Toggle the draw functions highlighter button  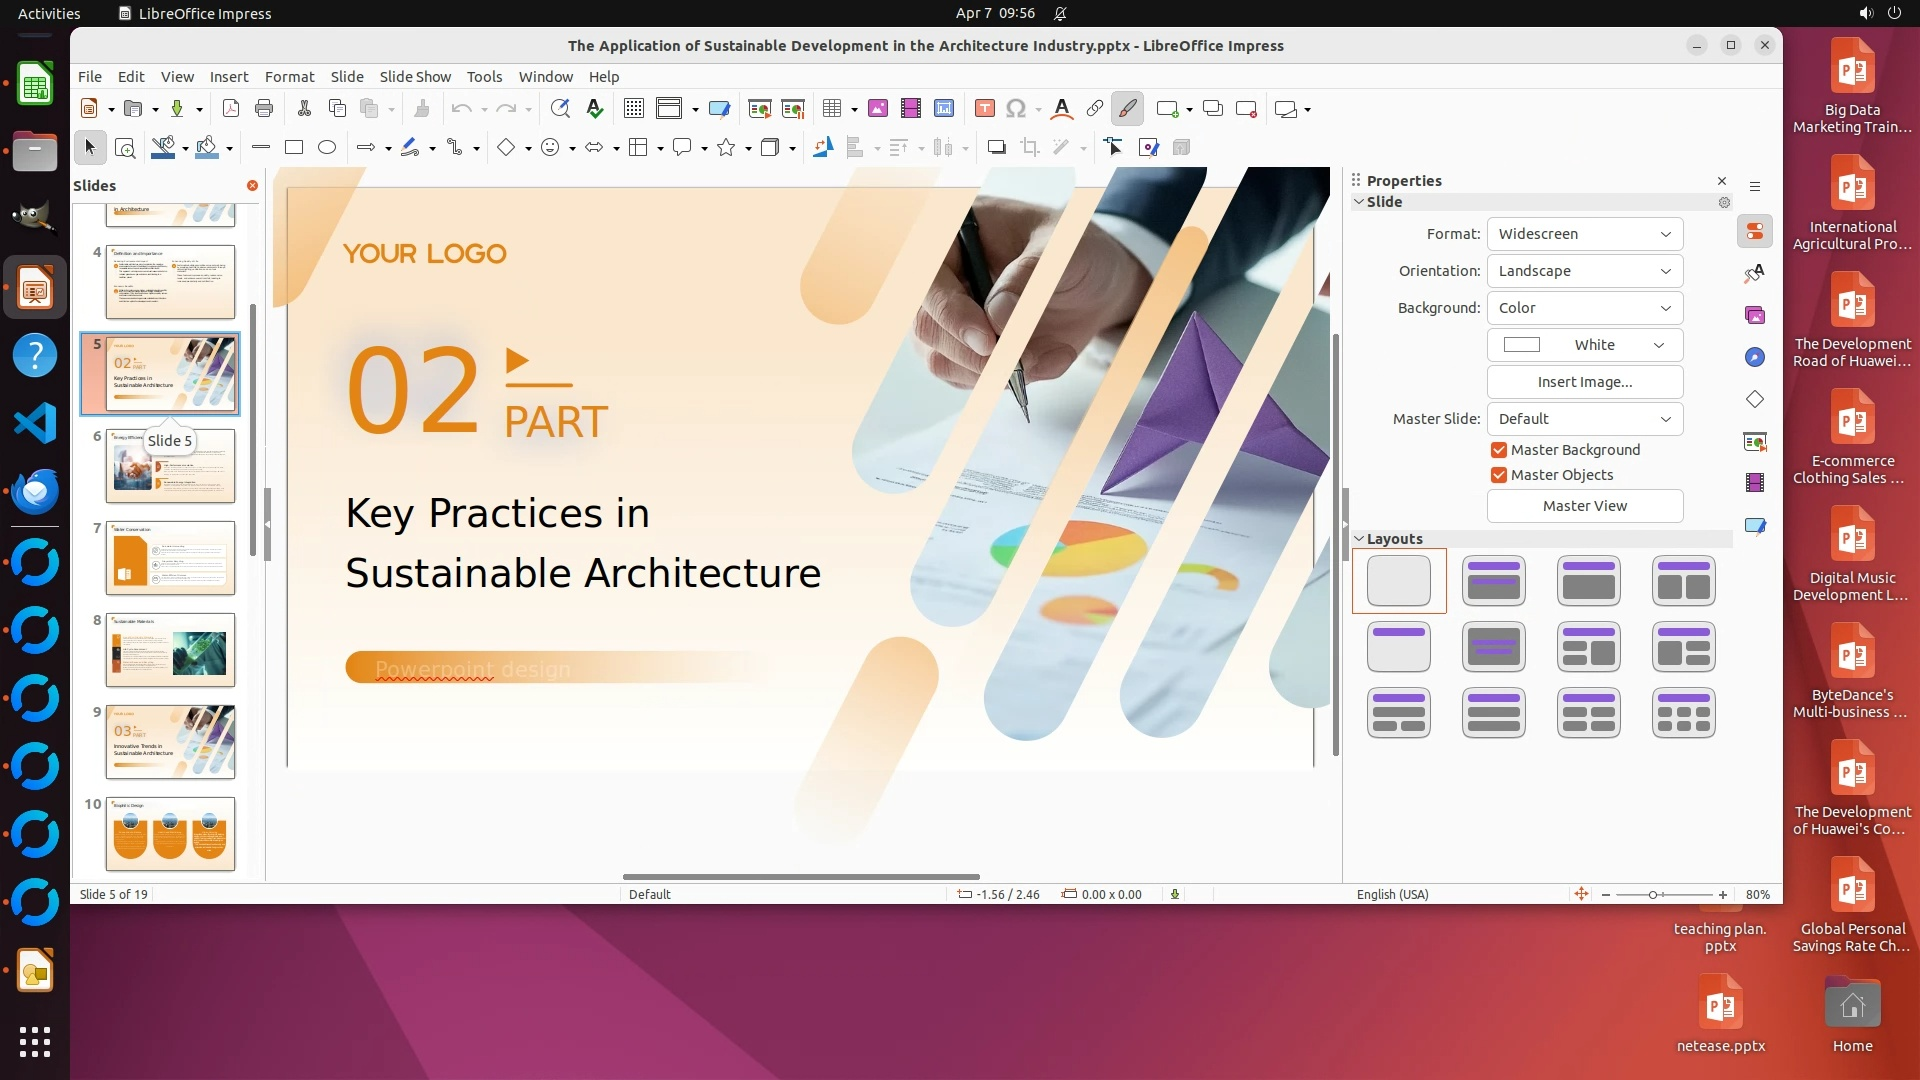tap(1127, 109)
